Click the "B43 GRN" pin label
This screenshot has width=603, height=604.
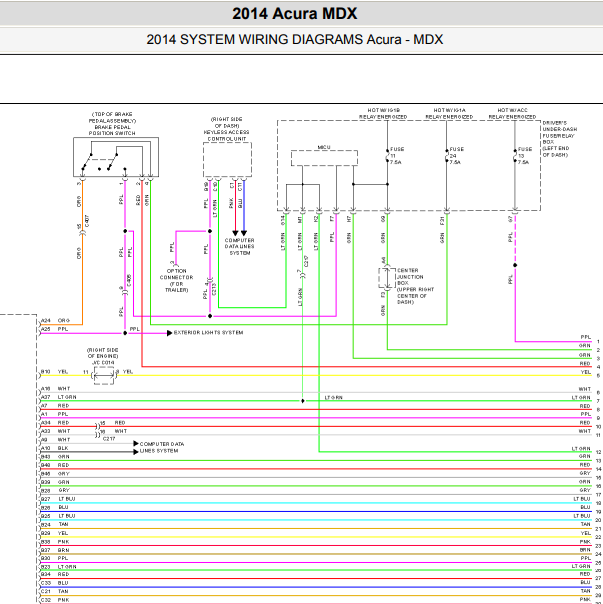55,457
